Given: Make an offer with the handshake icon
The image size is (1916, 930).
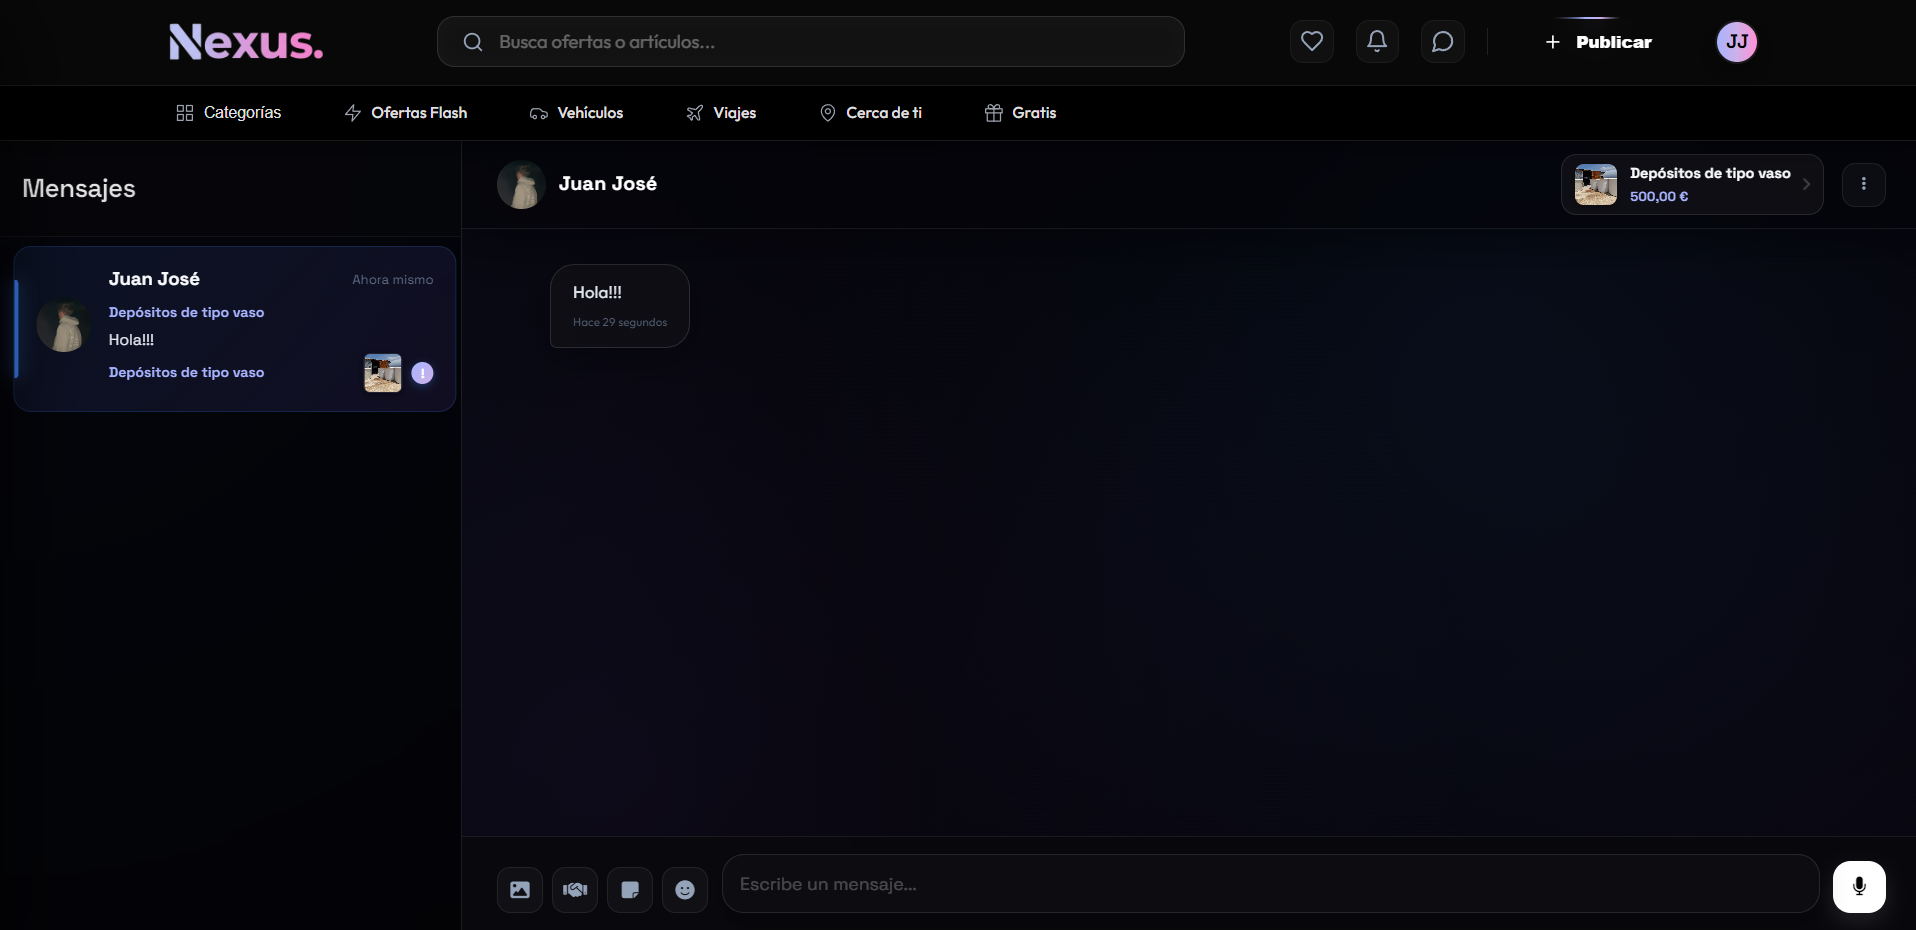Looking at the screenshot, I should point(575,890).
